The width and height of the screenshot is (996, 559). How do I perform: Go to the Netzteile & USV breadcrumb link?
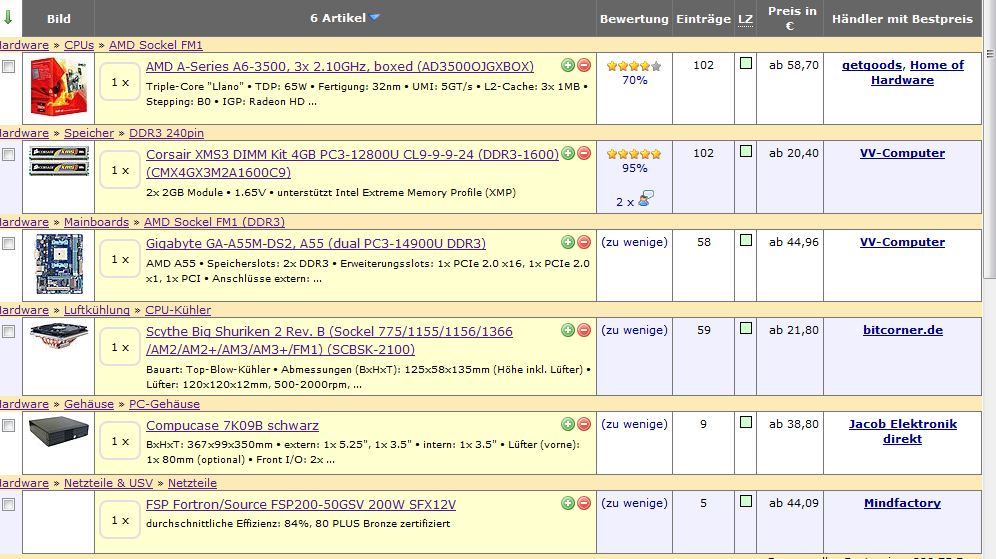click(109, 483)
